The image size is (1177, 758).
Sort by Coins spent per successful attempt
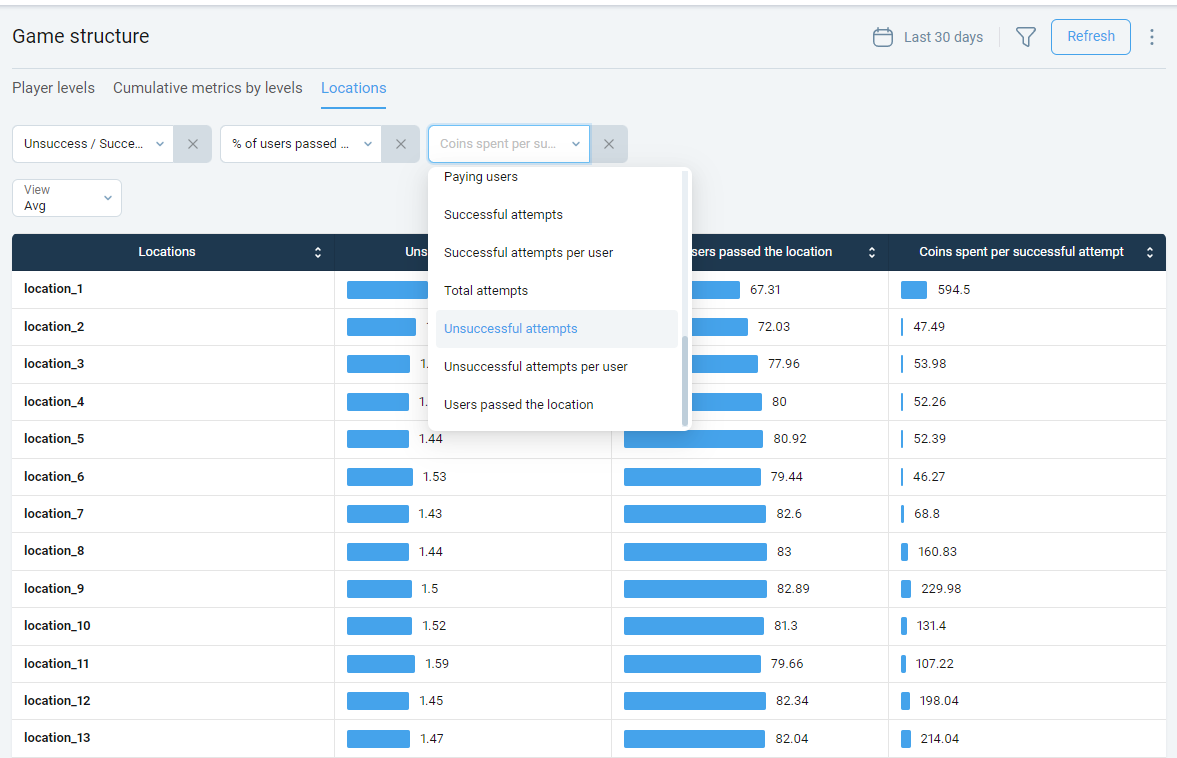[1150, 253]
